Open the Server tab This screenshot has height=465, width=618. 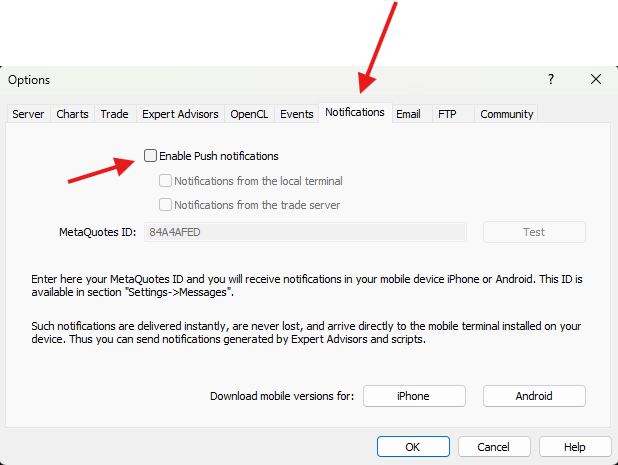coord(28,114)
